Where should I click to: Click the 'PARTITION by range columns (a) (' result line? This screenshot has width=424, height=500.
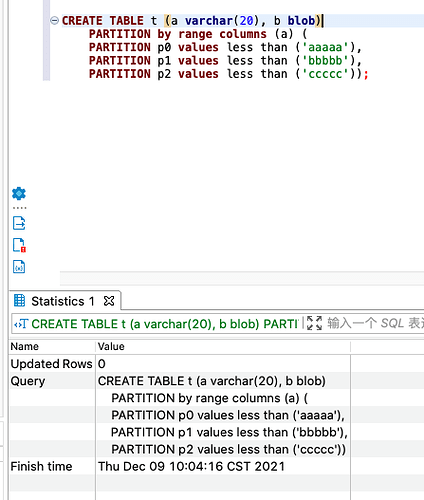[x=210, y=398]
